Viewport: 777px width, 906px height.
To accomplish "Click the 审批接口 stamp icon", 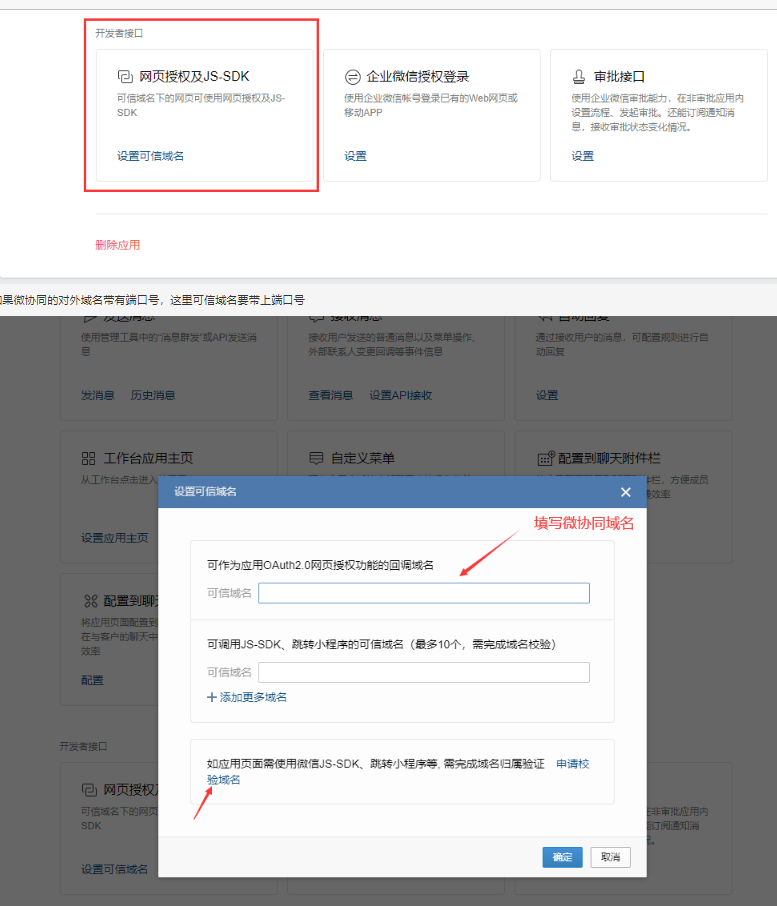I will (578, 76).
